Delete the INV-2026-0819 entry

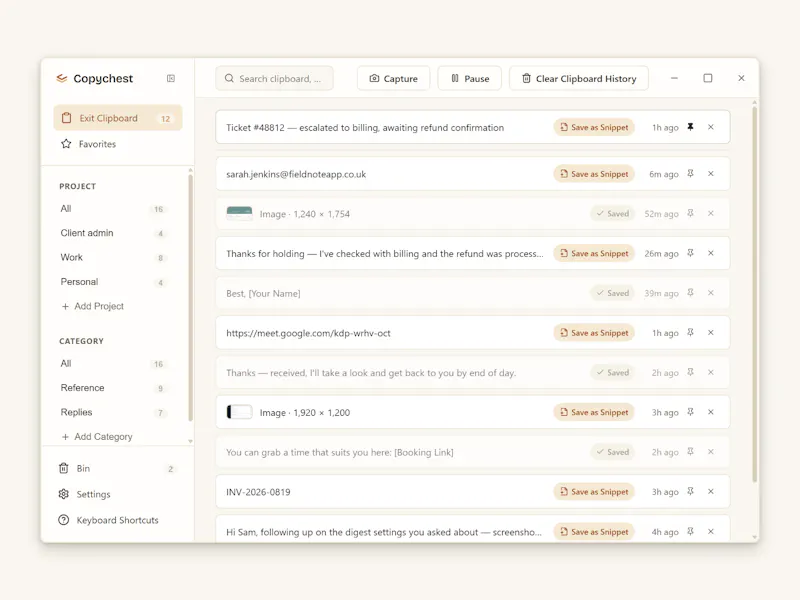pos(711,492)
